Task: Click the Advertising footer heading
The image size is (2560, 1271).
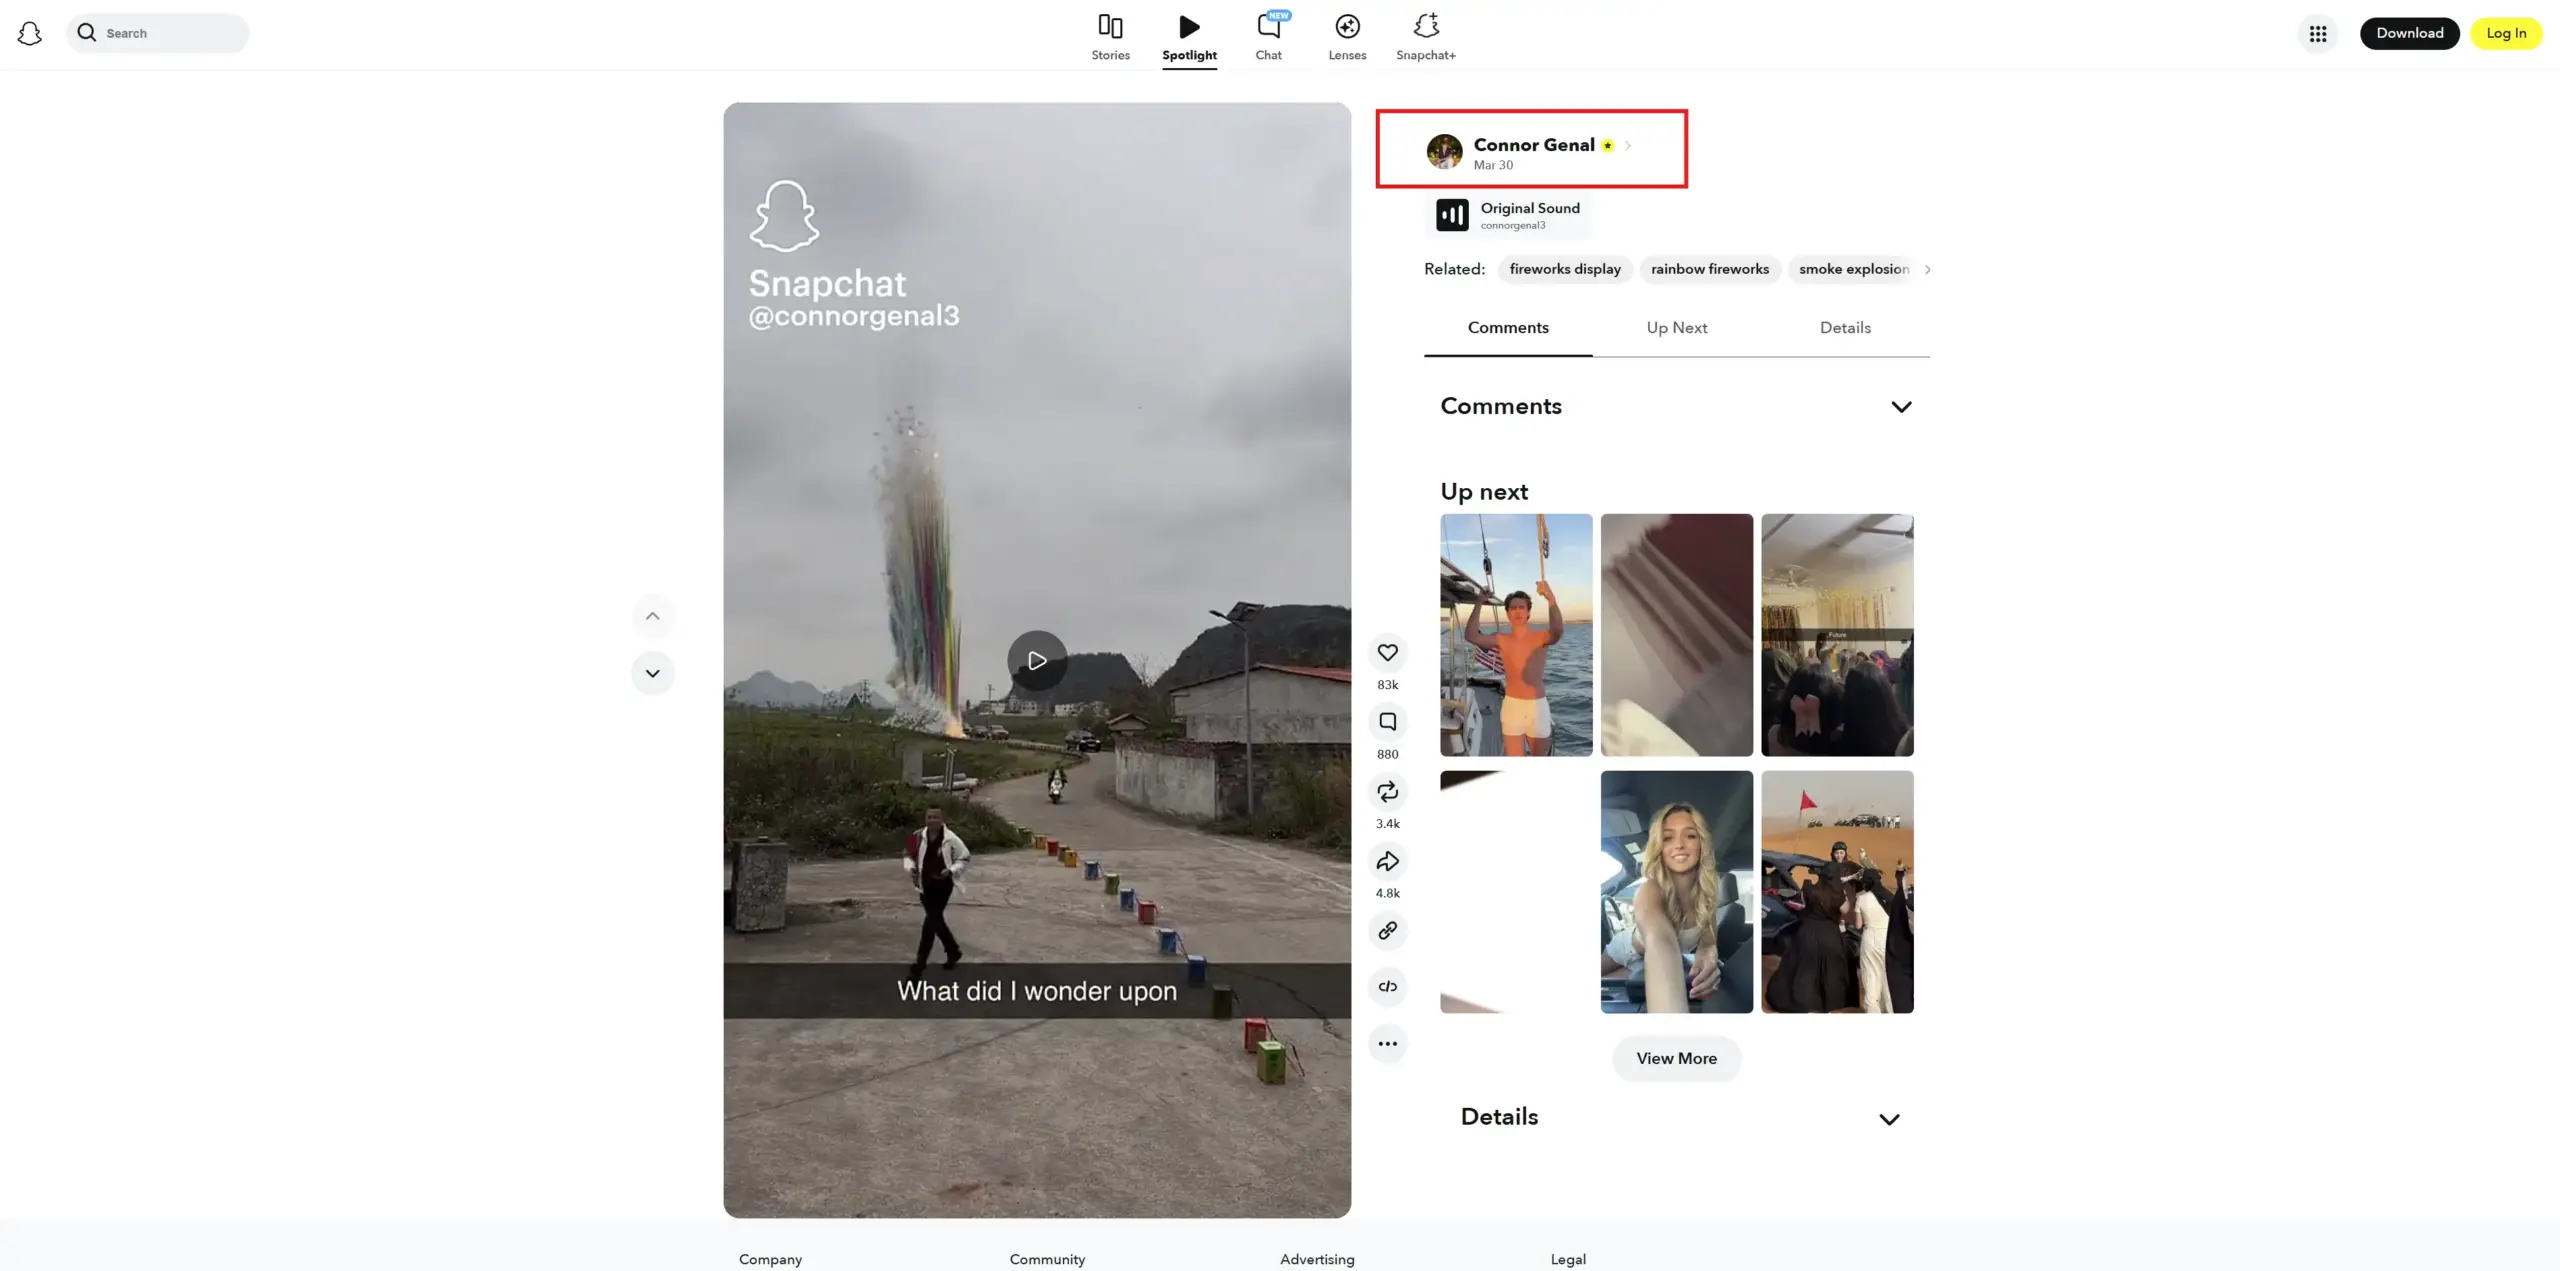Action: [1317, 1260]
